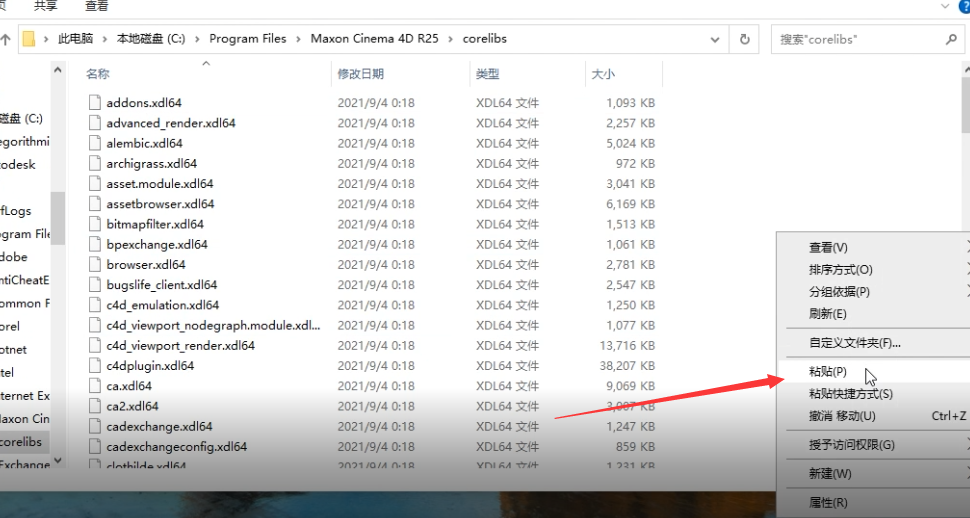Choose 刷新(E) in the context menu
This screenshot has height=518, width=970.
(873, 314)
